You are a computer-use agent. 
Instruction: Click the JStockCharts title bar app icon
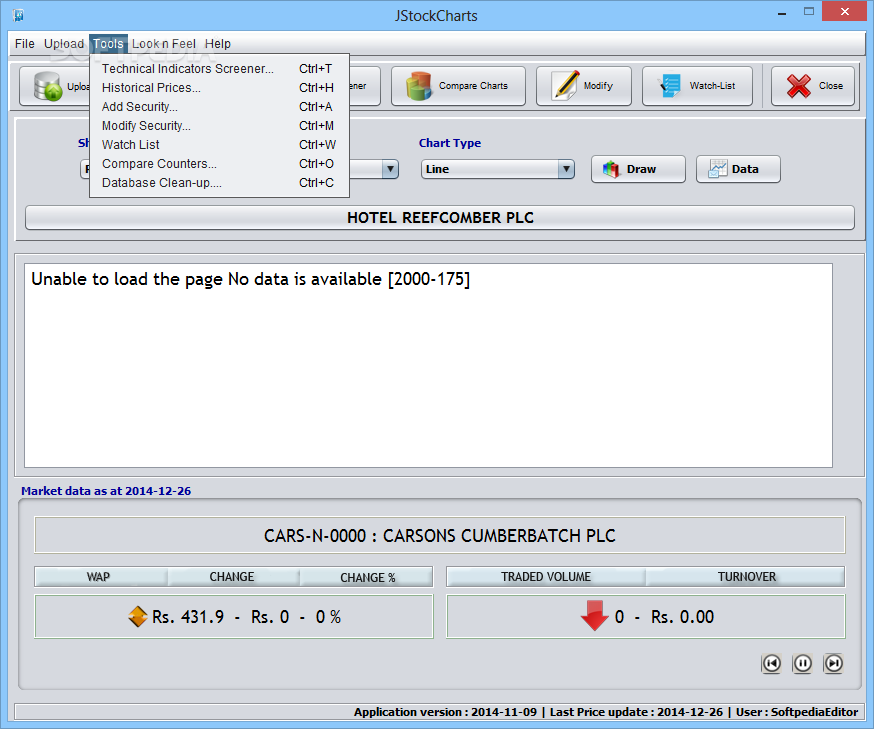(x=18, y=15)
